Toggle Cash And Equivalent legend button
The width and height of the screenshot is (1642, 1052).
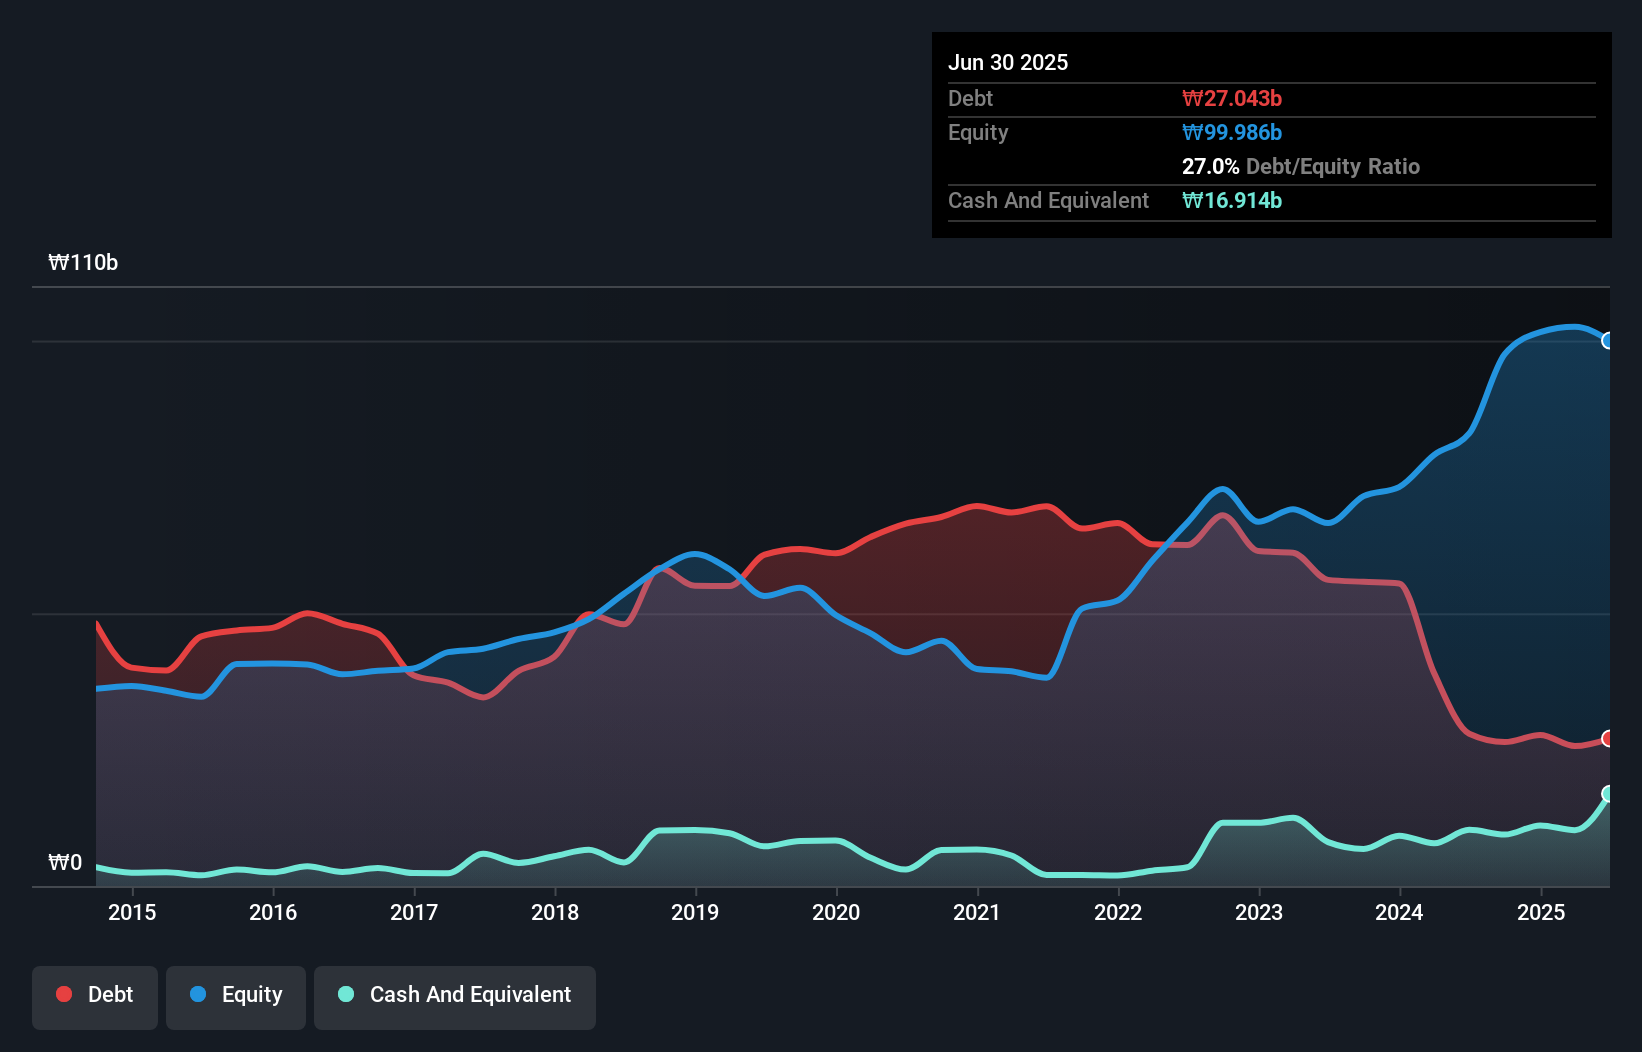[x=454, y=997]
